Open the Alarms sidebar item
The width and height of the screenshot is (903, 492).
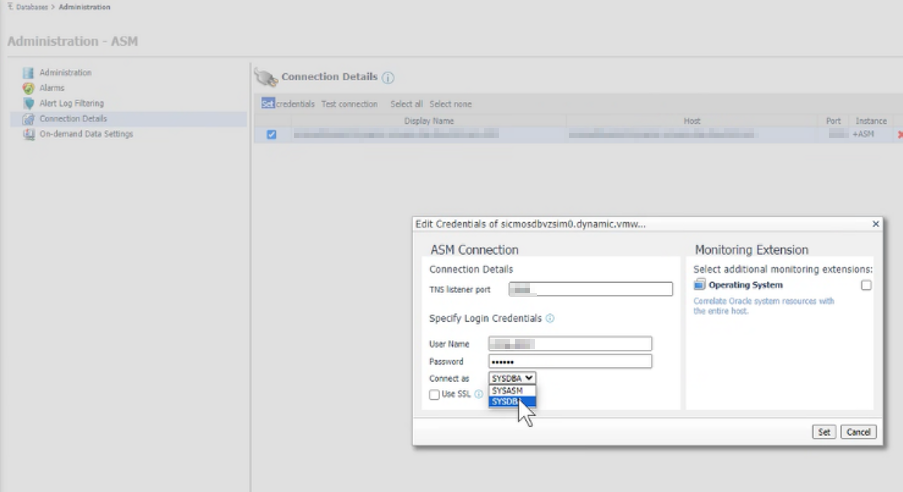pyautogui.click(x=52, y=88)
